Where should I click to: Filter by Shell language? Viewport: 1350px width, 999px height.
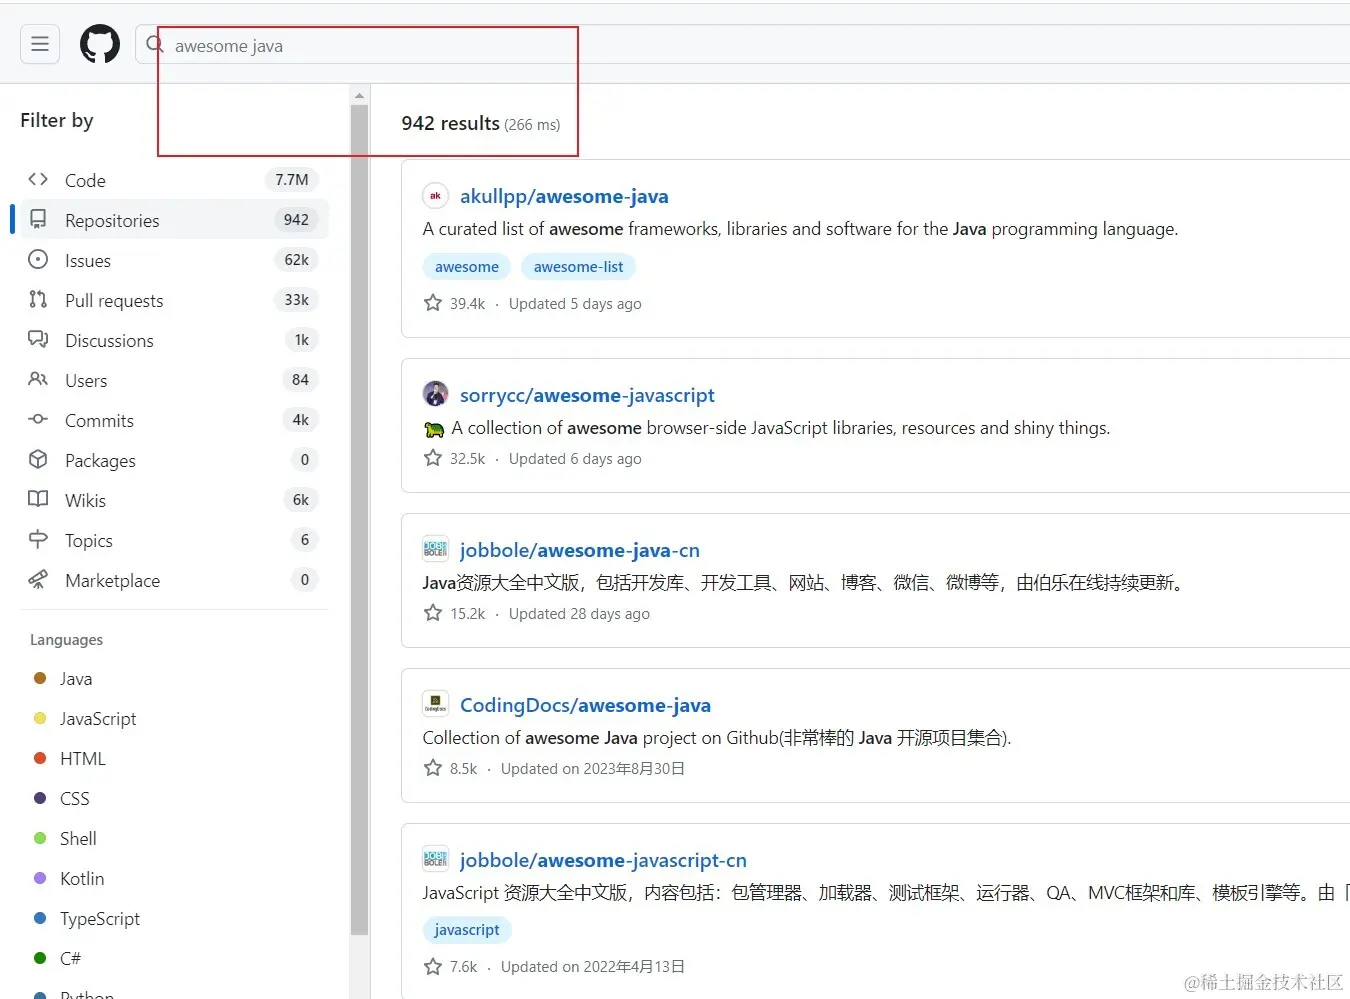[78, 839]
